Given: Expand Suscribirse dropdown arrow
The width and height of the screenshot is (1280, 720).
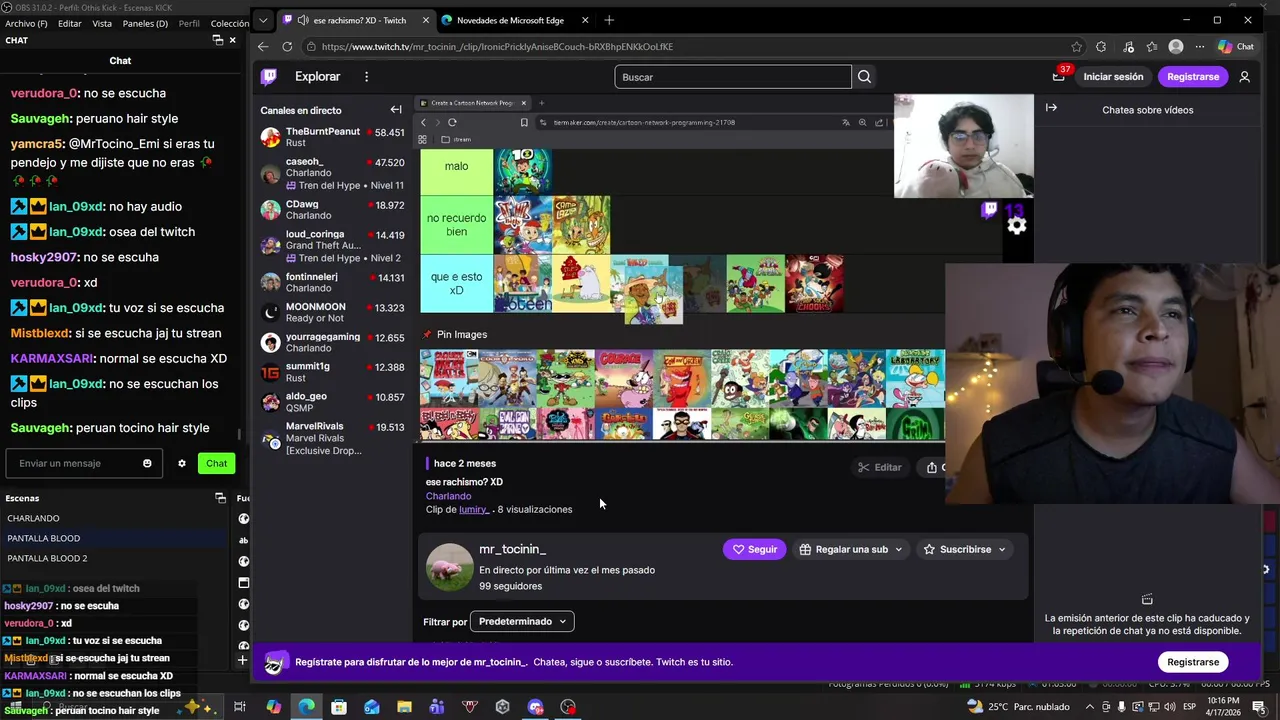Looking at the screenshot, I should (1001, 549).
